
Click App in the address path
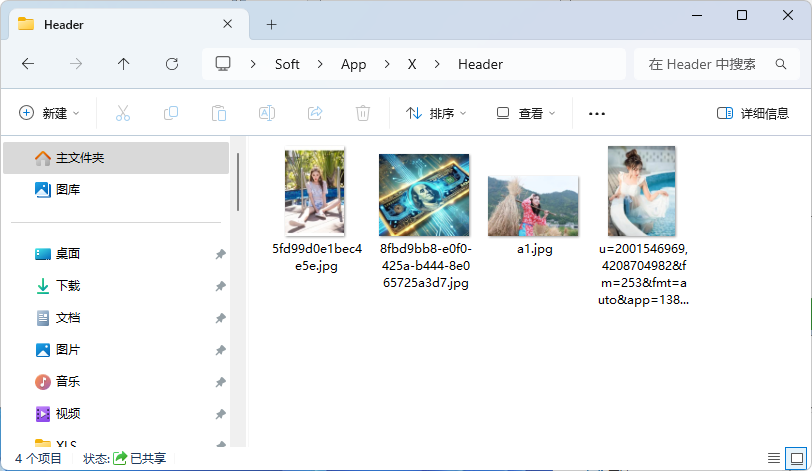(x=354, y=64)
